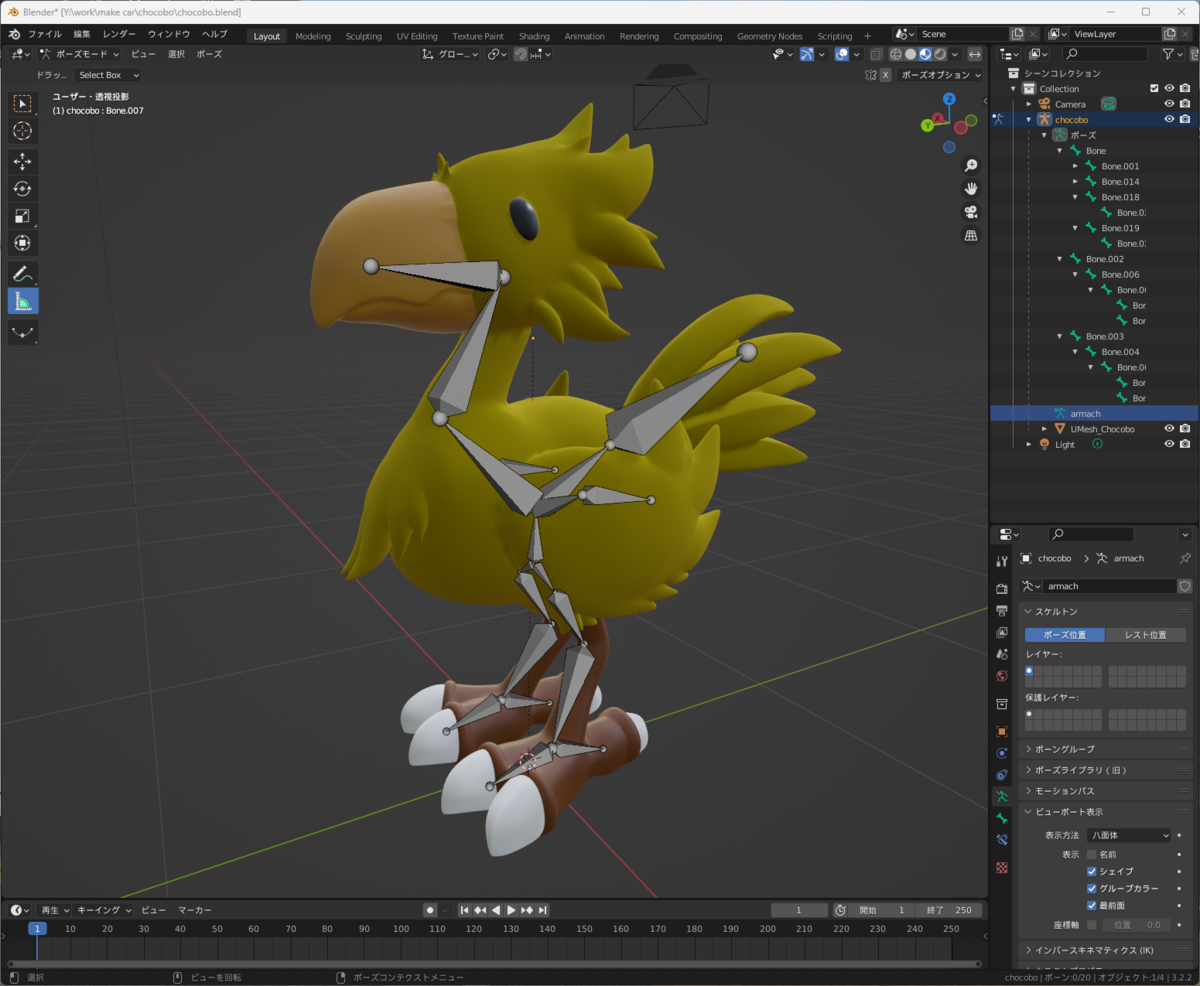
Task: Select the Select Box tool icon
Action: tap(23, 104)
